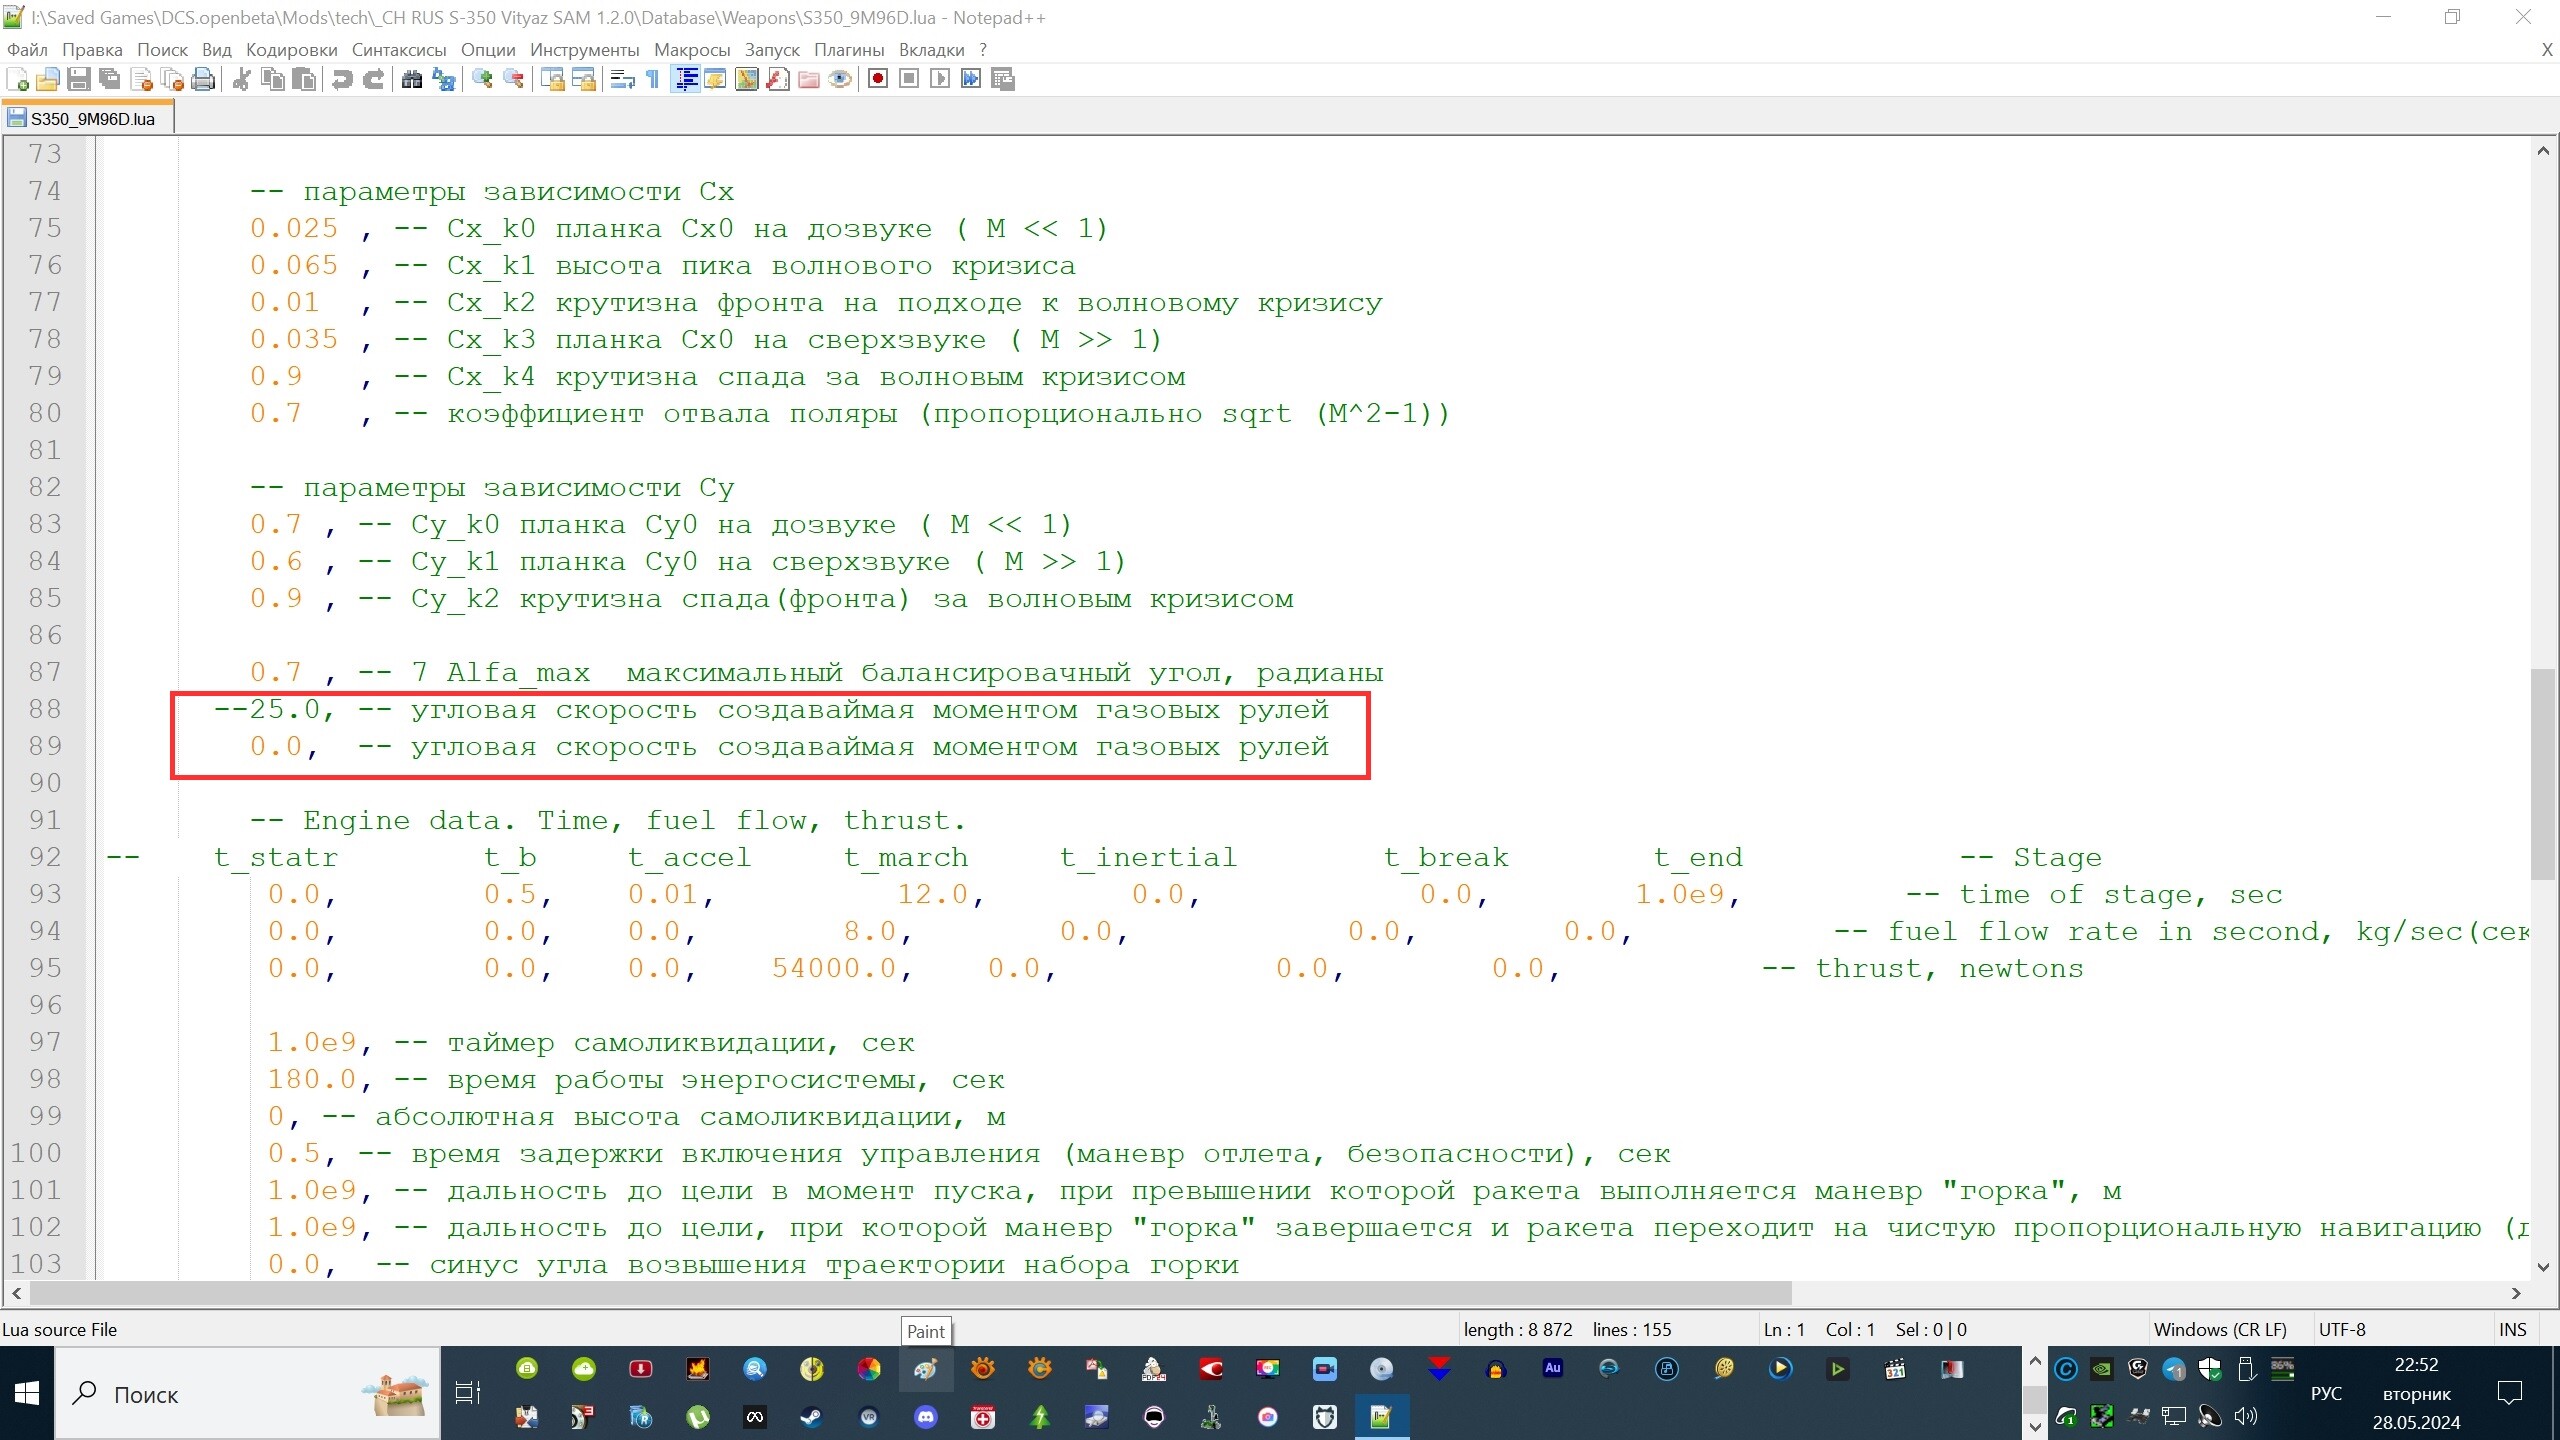The image size is (2560, 1440).
Task: Open the Плагины menu
Action: coord(848,49)
